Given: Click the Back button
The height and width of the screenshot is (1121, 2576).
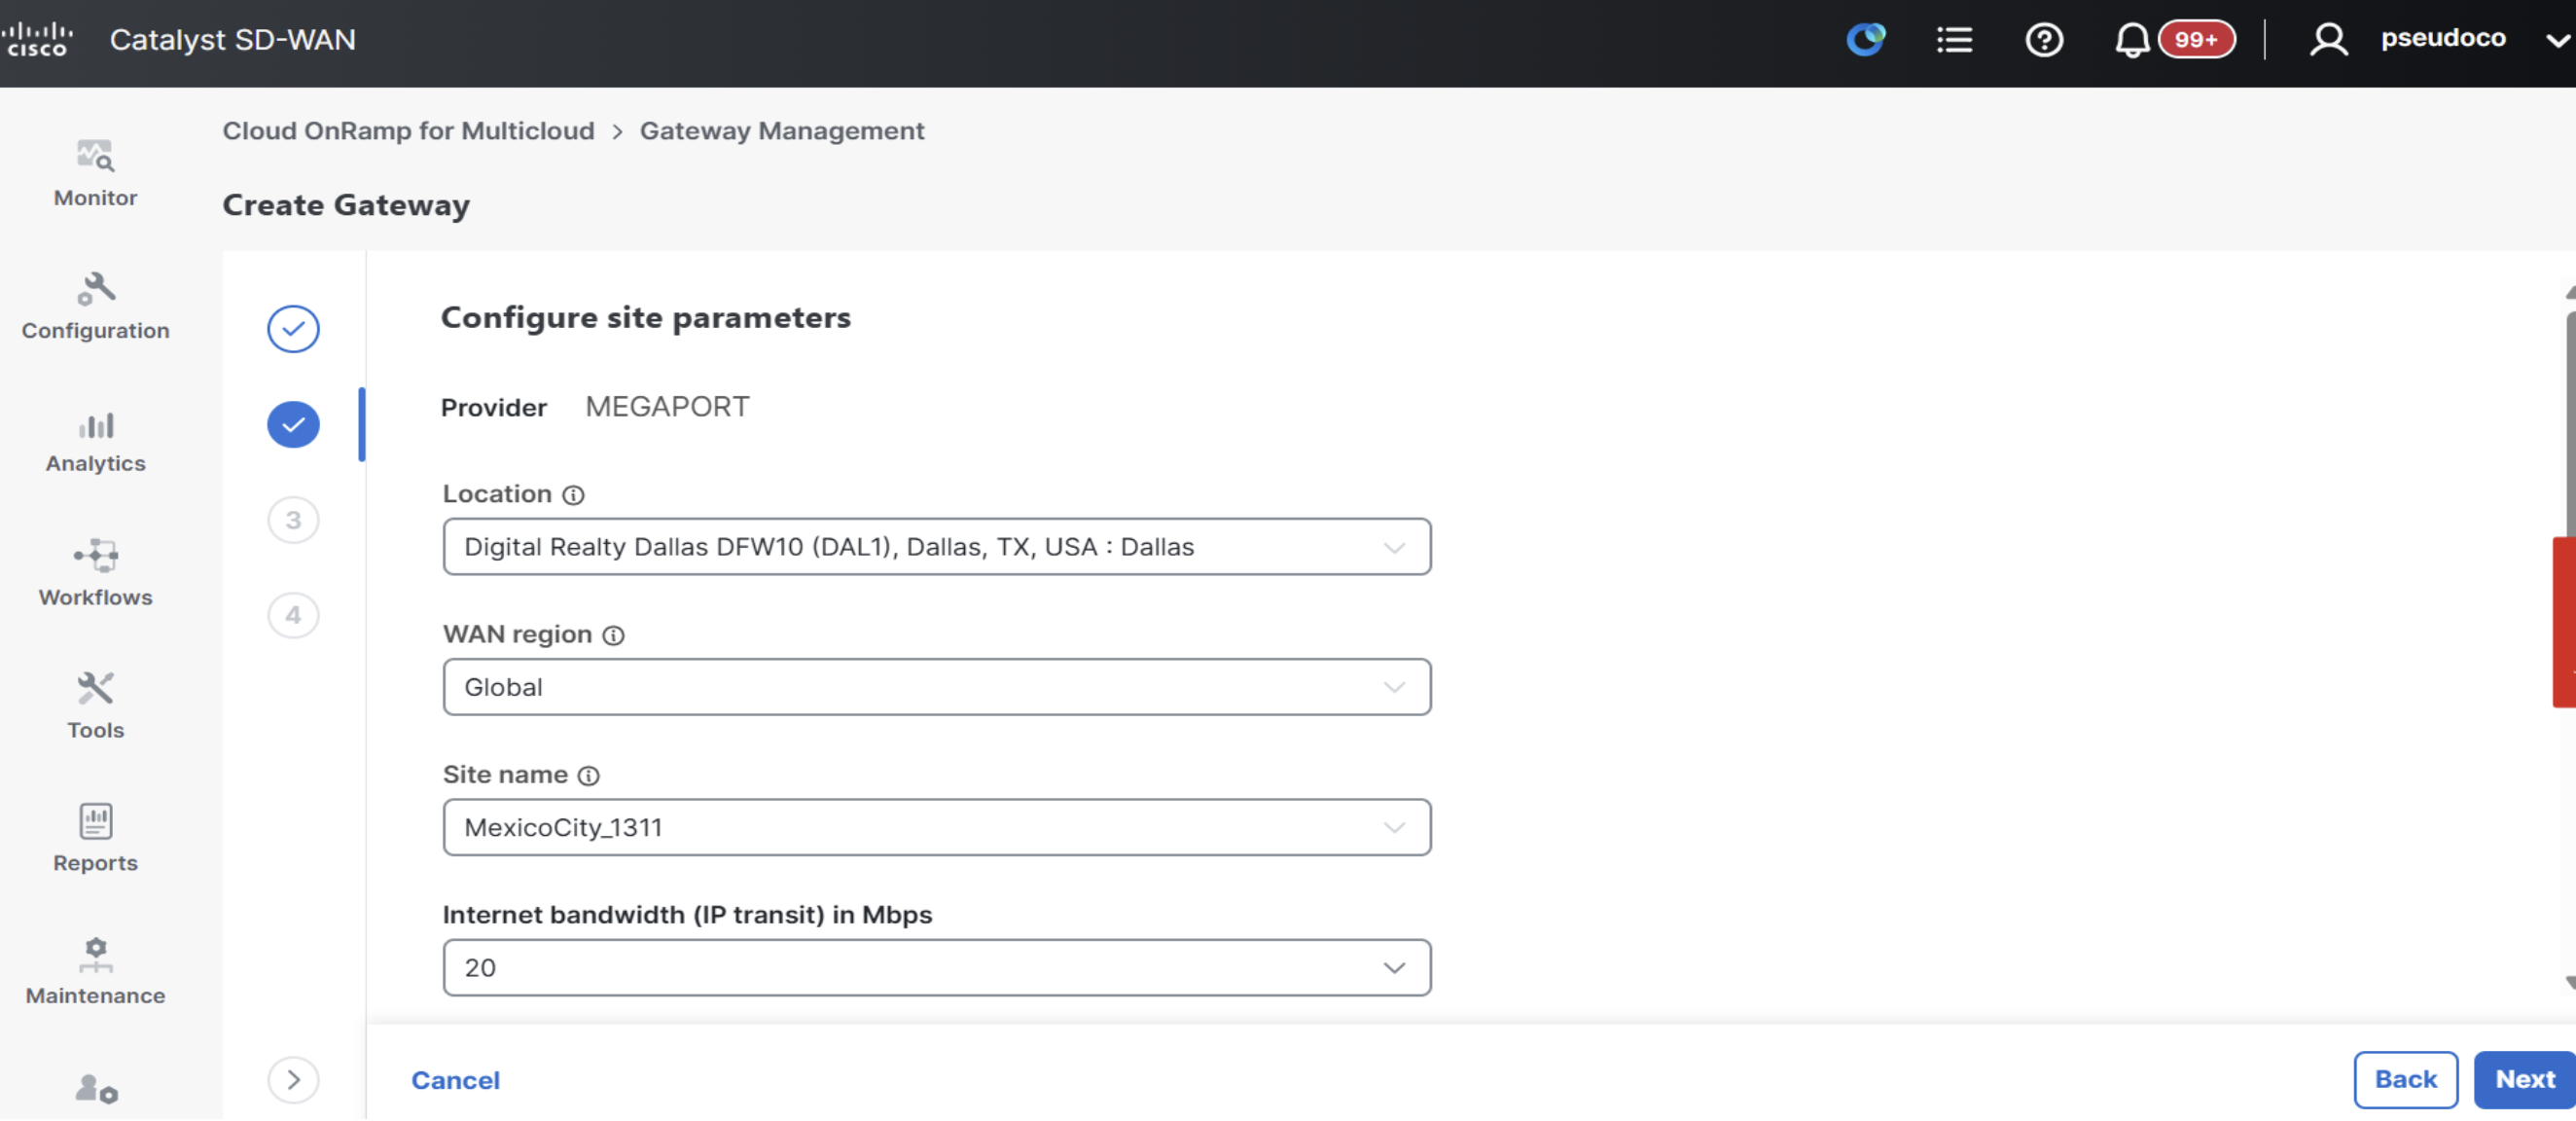Looking at the screenshot, I should point(2405,1080).
